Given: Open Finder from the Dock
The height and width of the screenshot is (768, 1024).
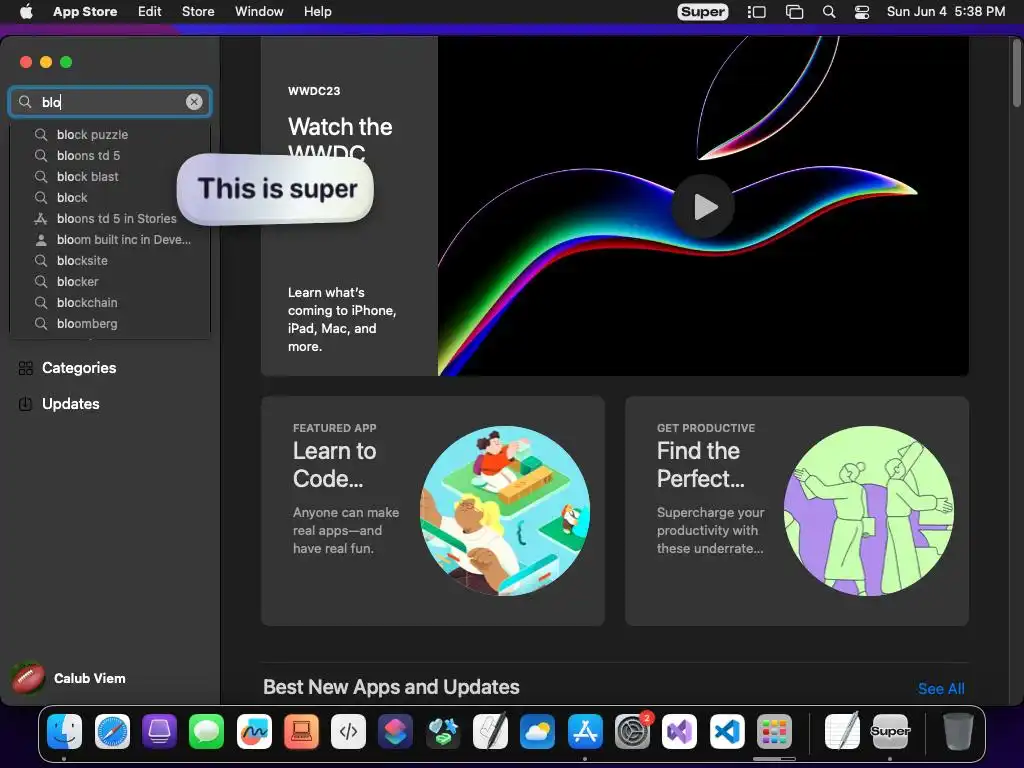Looking at the screenshot, I should point(64,731).
